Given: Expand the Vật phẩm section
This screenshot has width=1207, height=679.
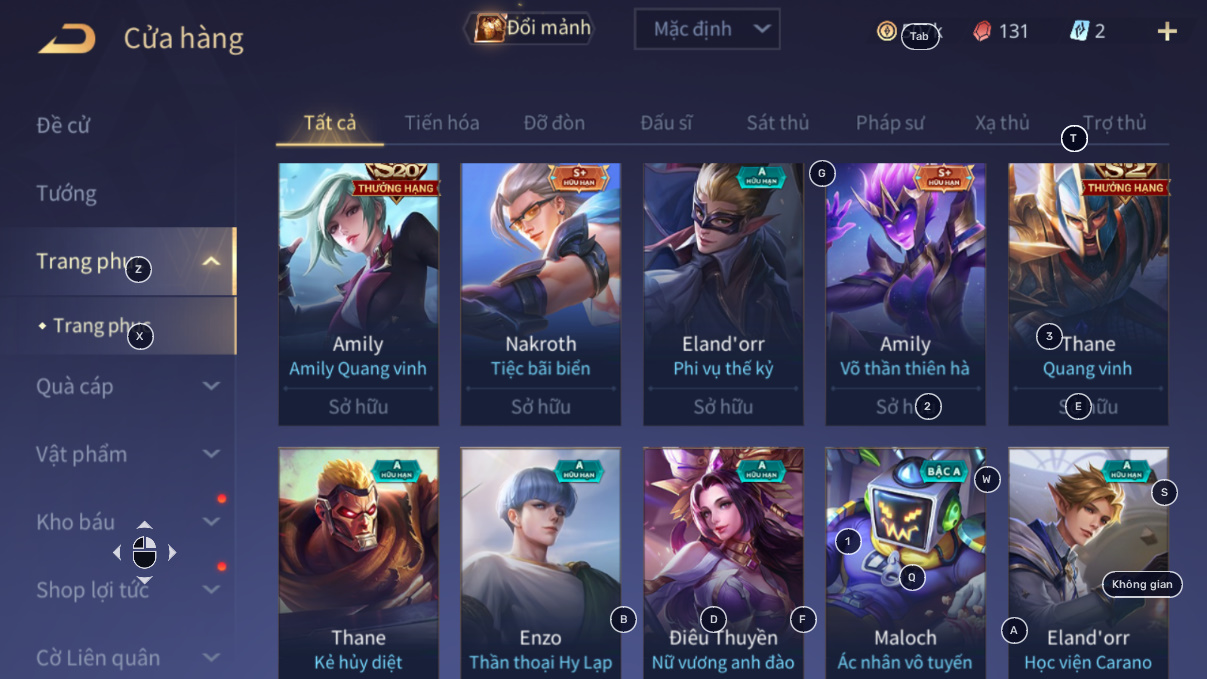Looking at the screenshot, I should tap(211, 454).
